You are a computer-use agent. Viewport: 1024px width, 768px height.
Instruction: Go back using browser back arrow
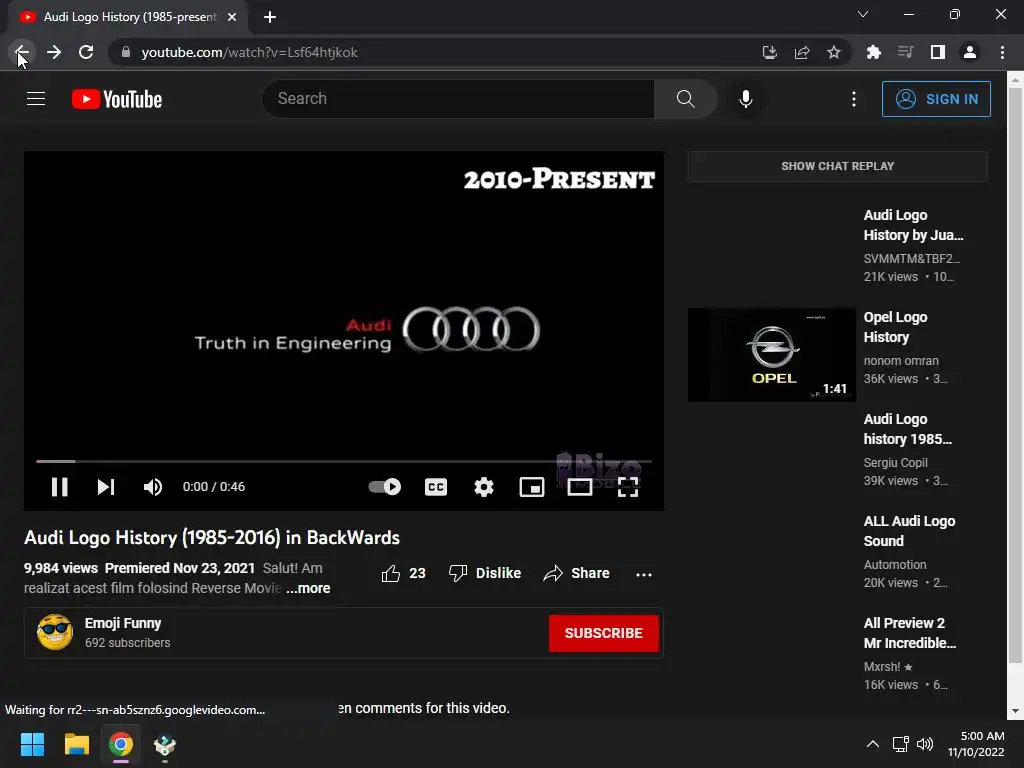22,52
